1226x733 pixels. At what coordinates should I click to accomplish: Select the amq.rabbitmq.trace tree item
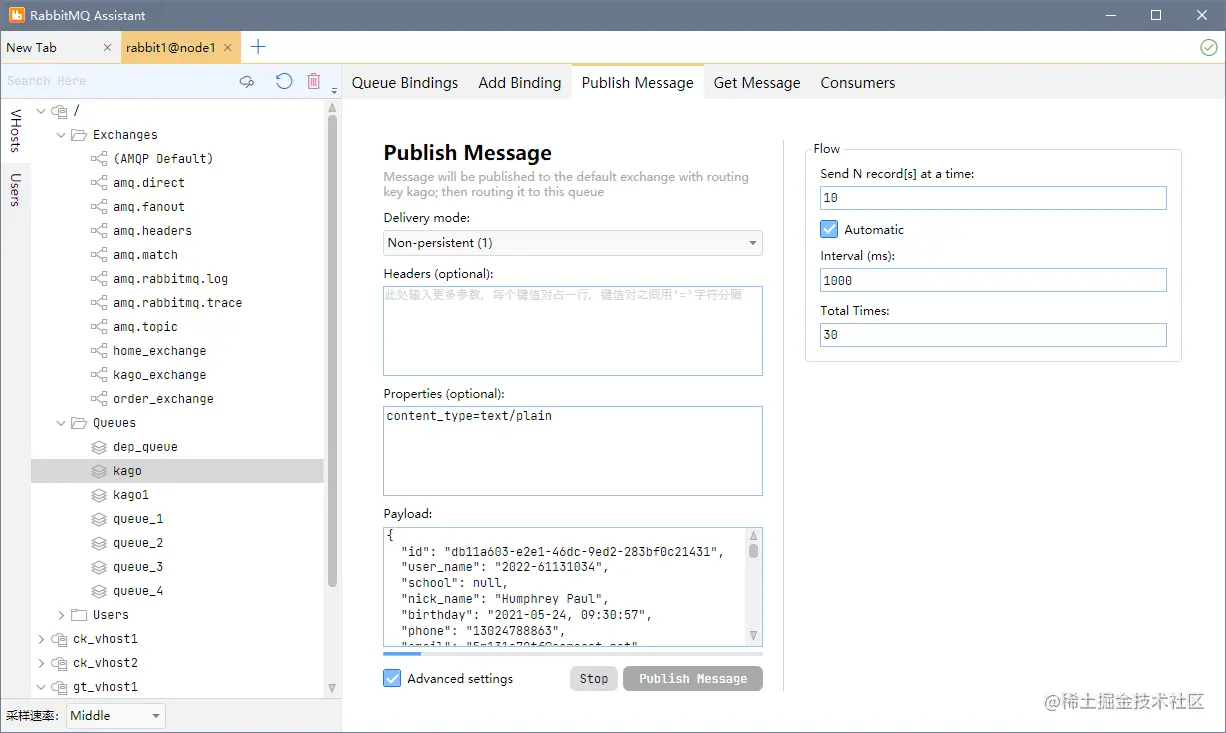(x=177, y=303)
